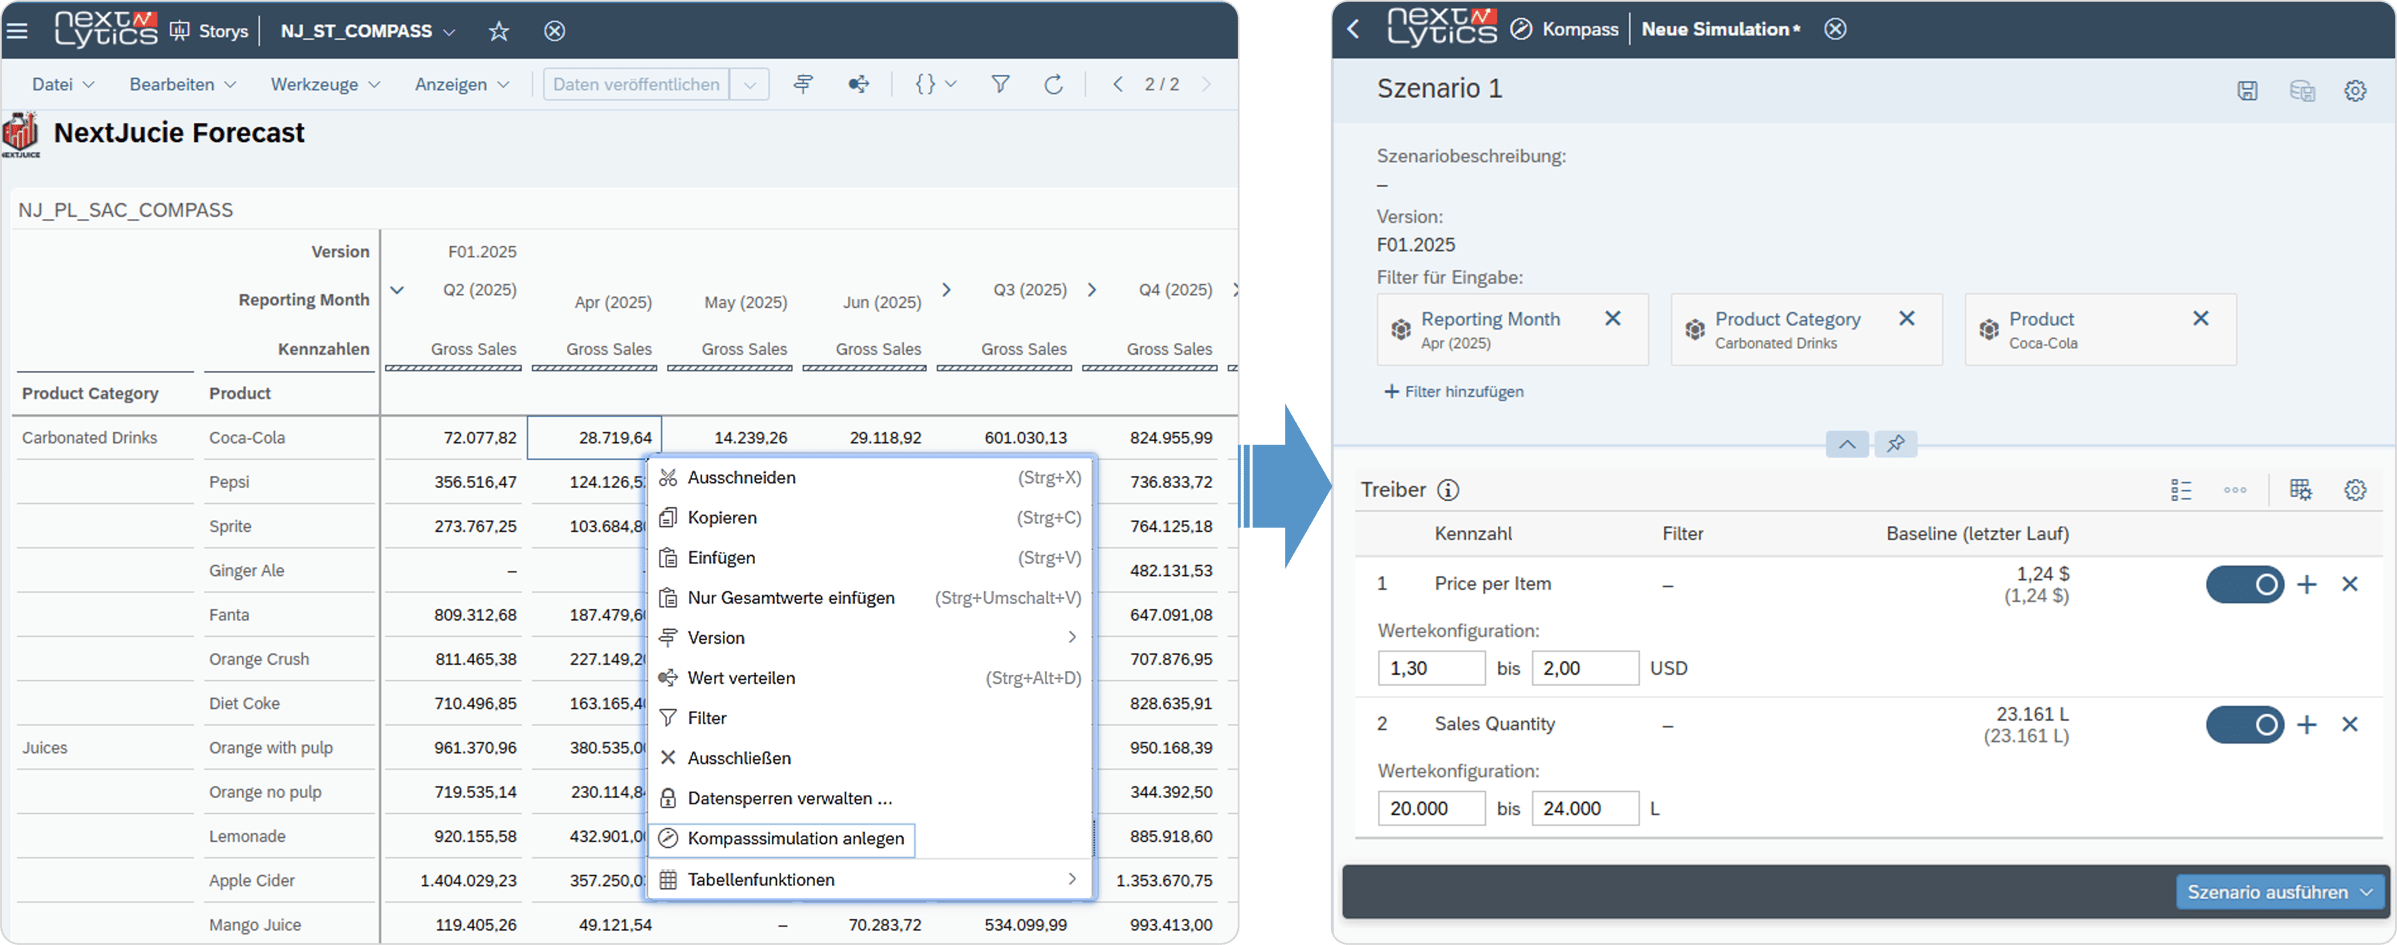Save Szenario 1 using the disk icon
Viewport: 2397px width, 945px height.
coord(2248,90)
